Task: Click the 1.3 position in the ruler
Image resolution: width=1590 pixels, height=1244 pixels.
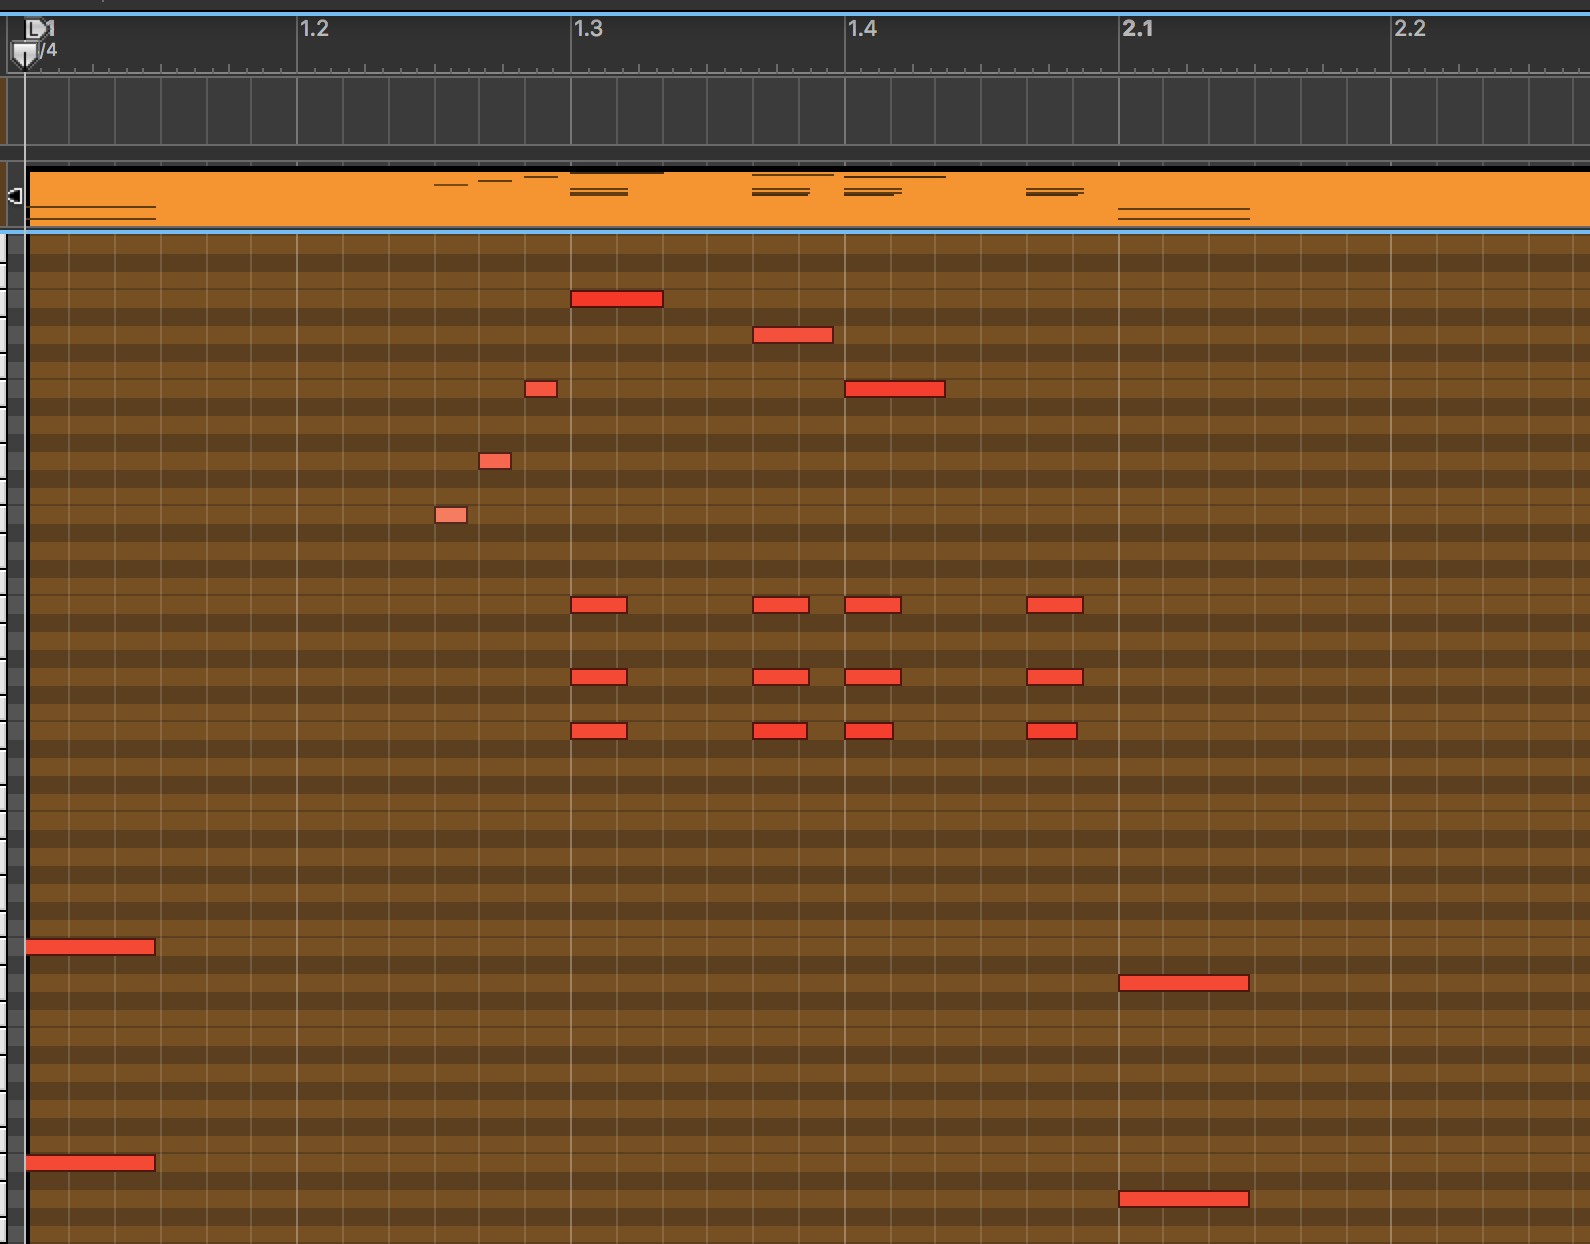Action: [588, 29]
